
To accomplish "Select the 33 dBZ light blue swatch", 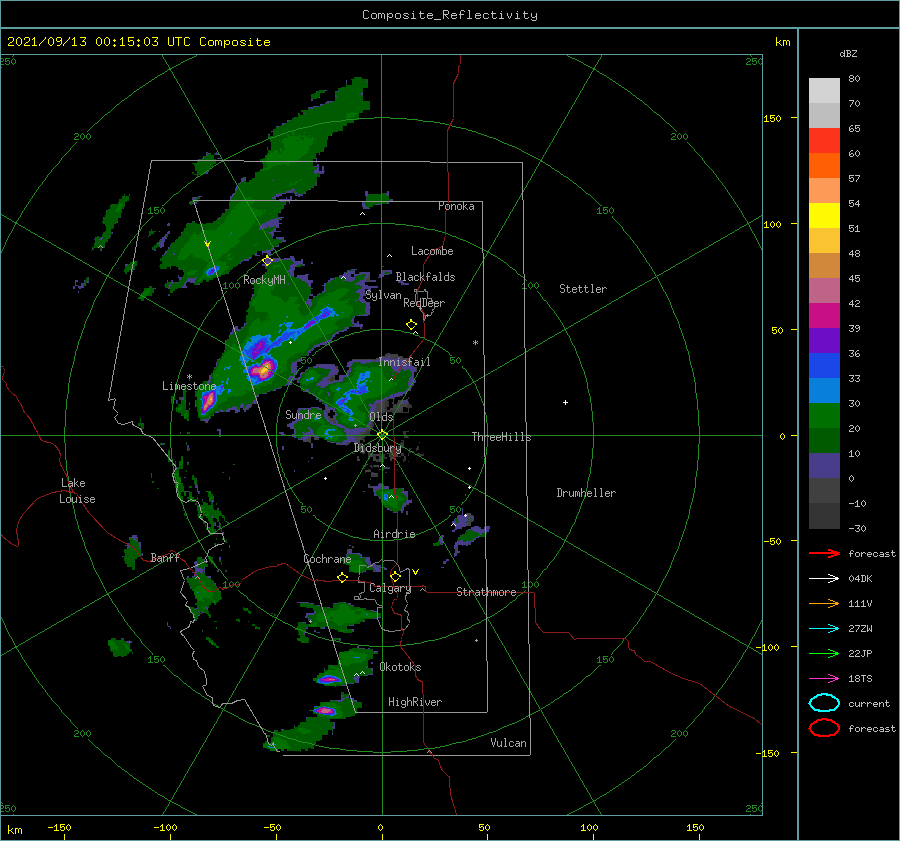I will (x=824, y=390).
